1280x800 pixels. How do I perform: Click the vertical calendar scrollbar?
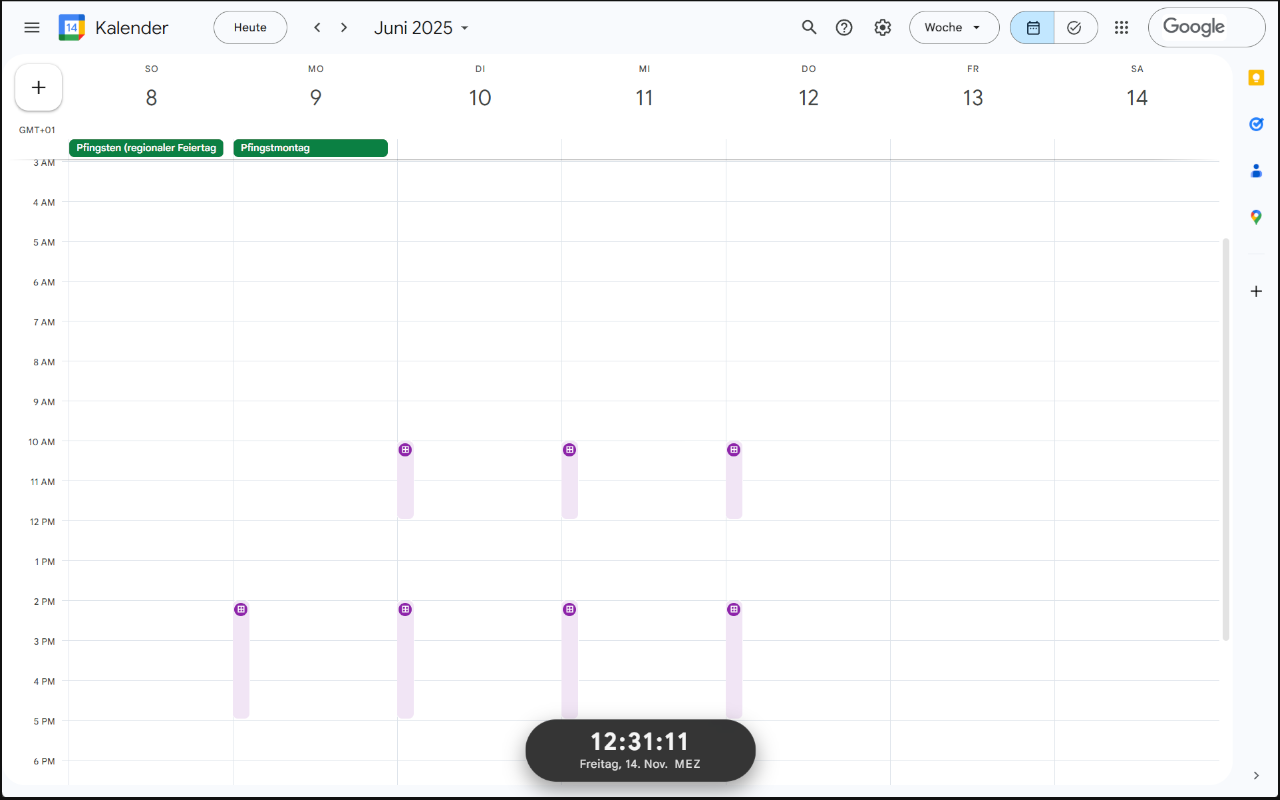[1226, 439]
